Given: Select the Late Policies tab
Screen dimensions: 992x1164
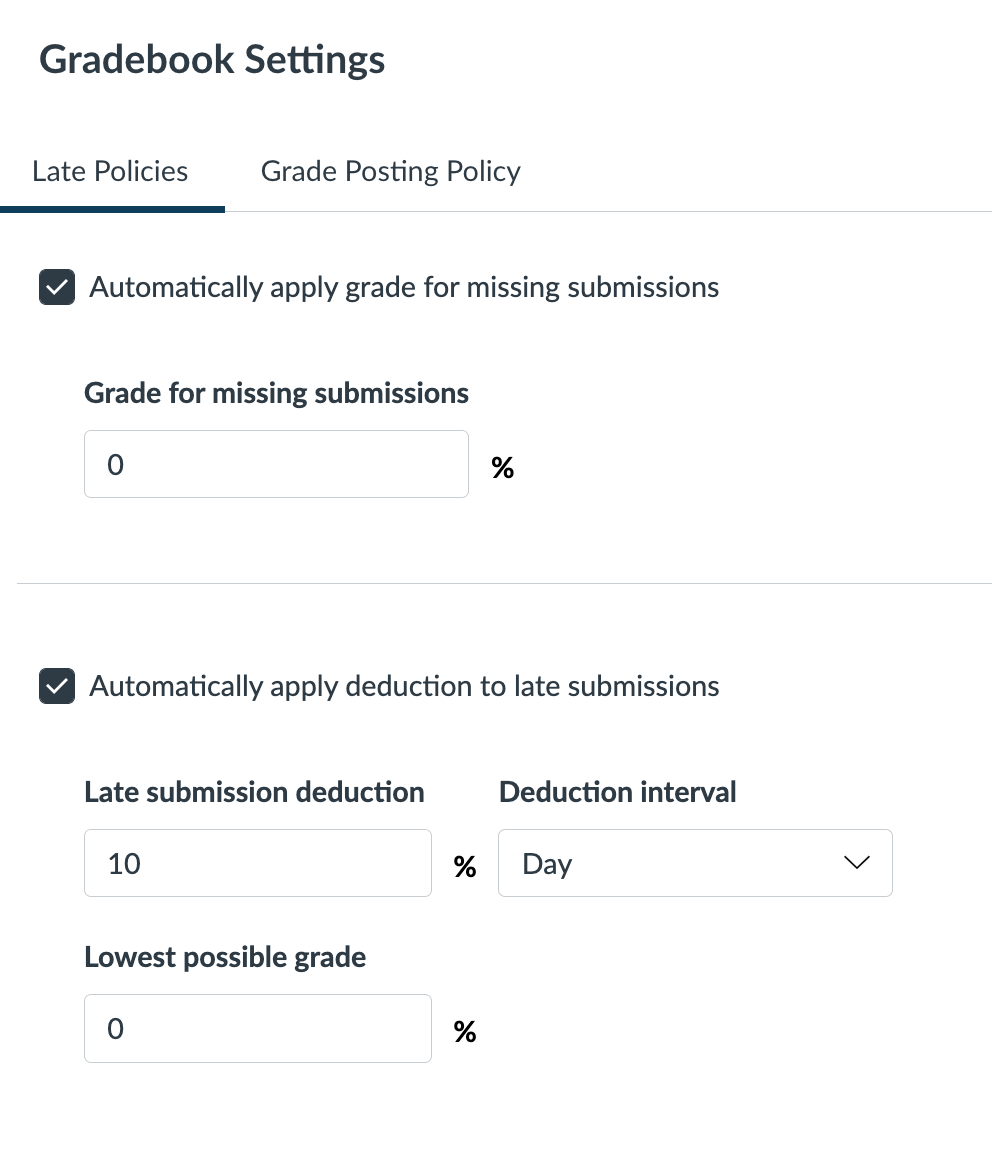Looking at the screenshot, I should pos(110,171).
